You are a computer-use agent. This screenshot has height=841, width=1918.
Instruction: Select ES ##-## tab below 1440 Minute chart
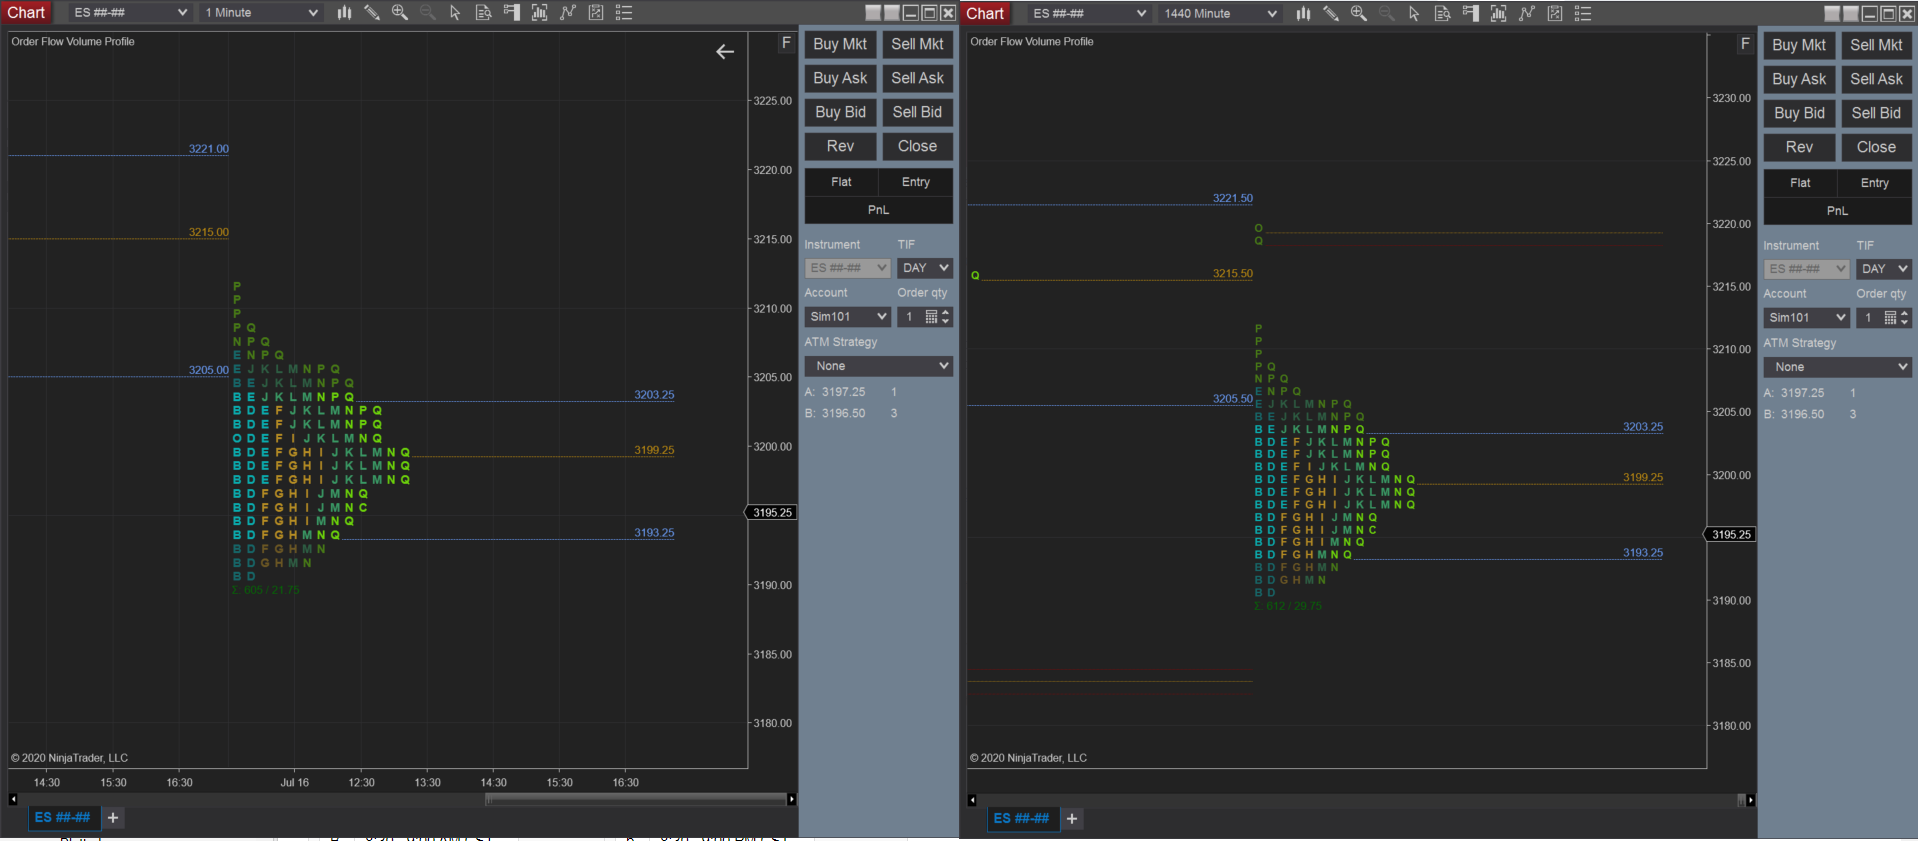(x=1021, y=819)
